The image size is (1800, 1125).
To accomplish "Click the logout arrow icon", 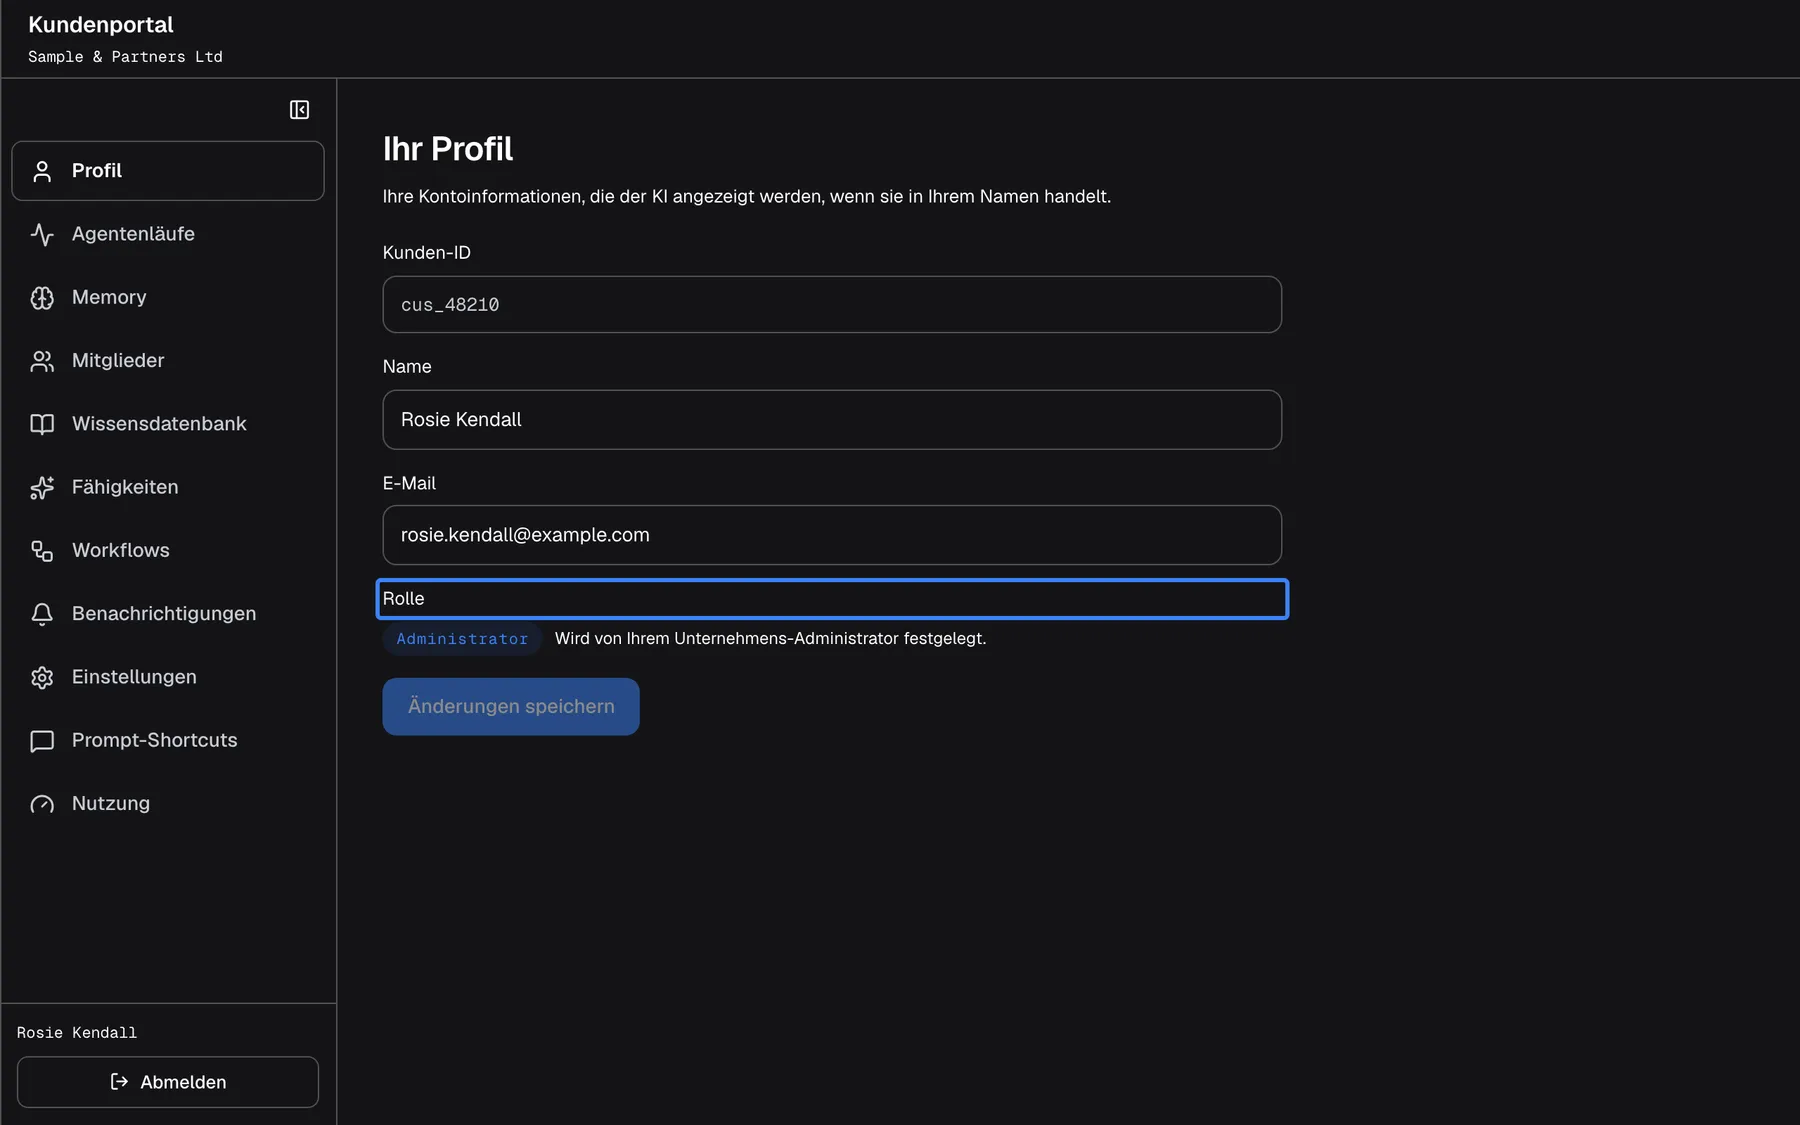I will click(119, 1082).
